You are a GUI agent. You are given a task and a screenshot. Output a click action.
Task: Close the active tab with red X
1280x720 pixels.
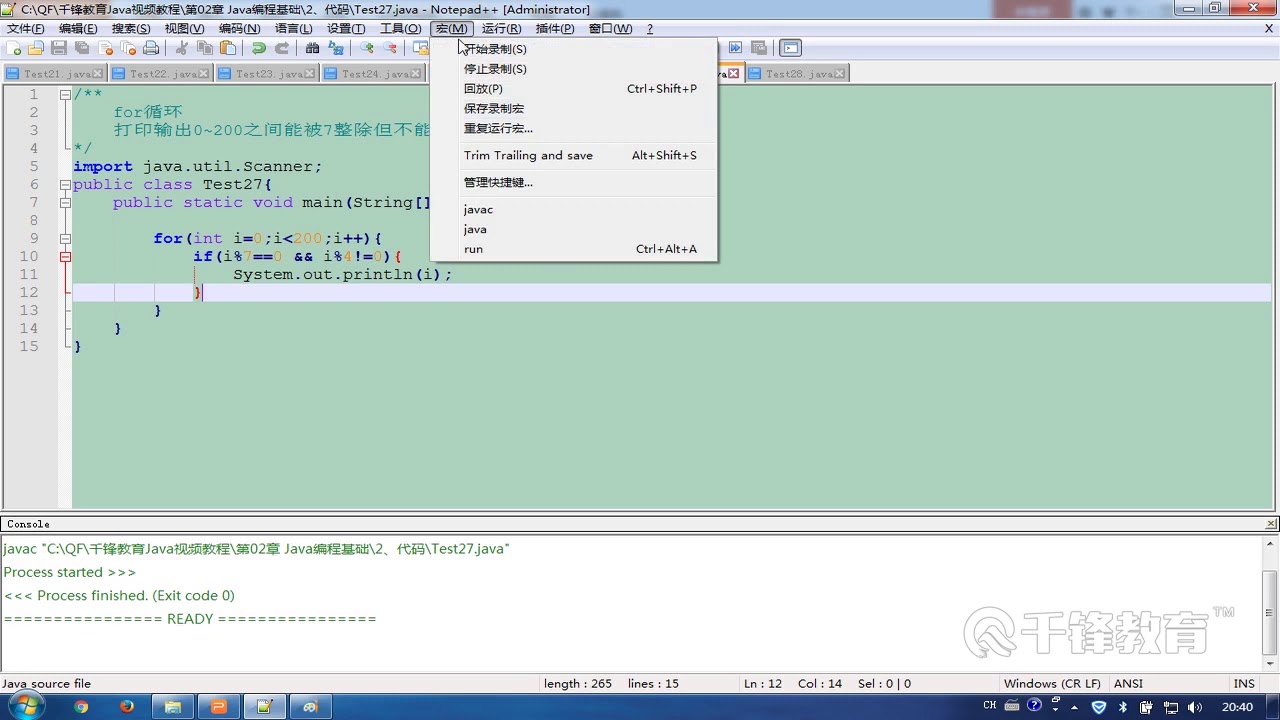point(734,74)
